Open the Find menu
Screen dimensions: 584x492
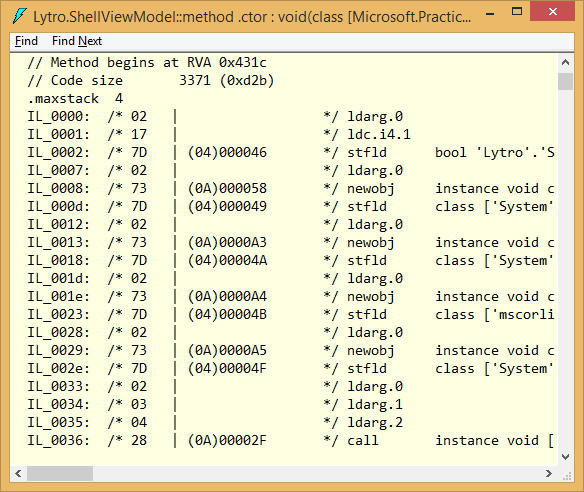(x=26, y=41)
